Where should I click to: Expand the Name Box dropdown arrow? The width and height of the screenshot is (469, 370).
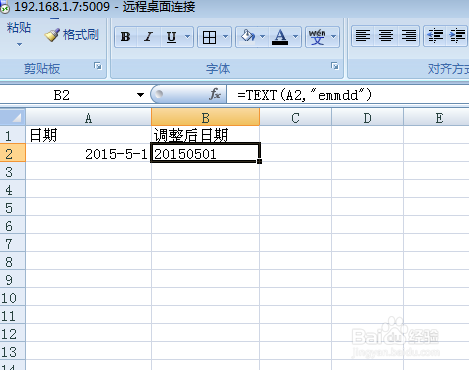coord(140,95)
